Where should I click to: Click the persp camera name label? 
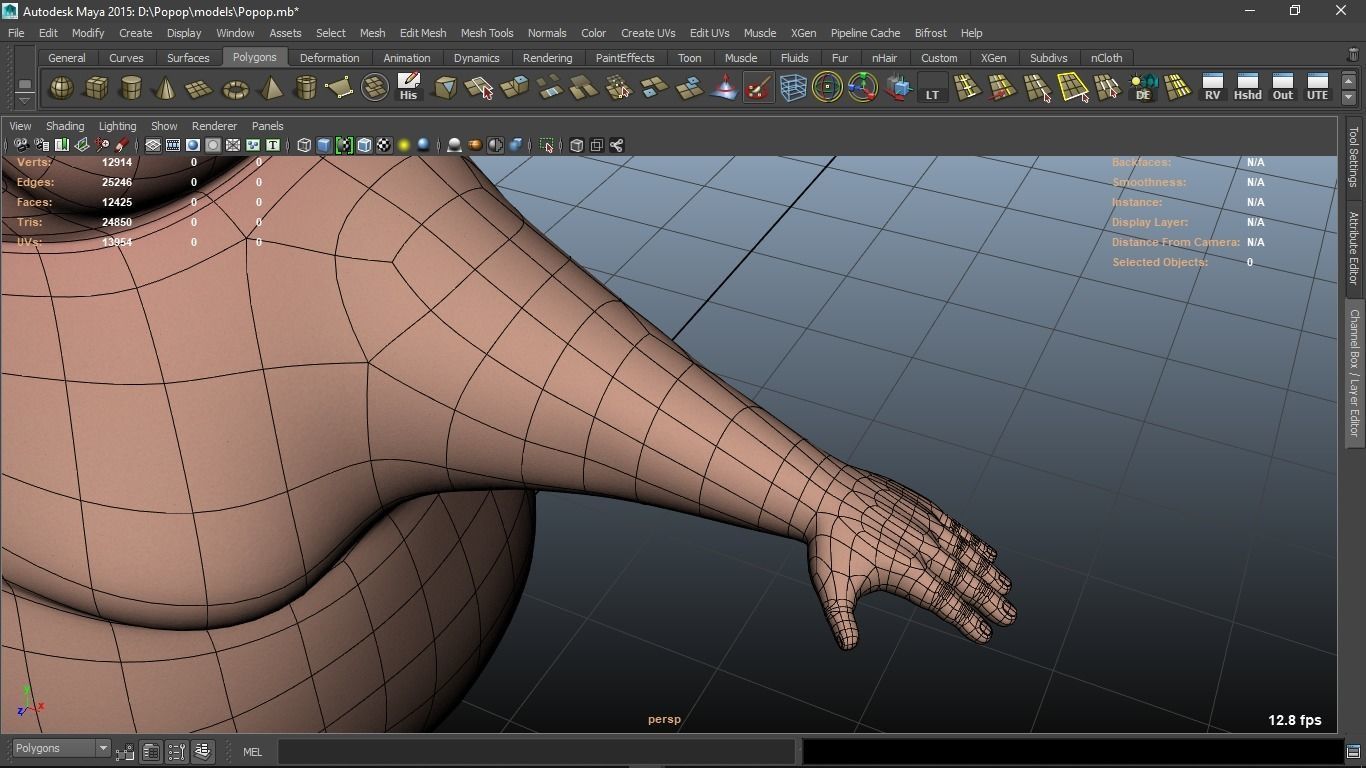pyautogui.click(x=664, y=719)
